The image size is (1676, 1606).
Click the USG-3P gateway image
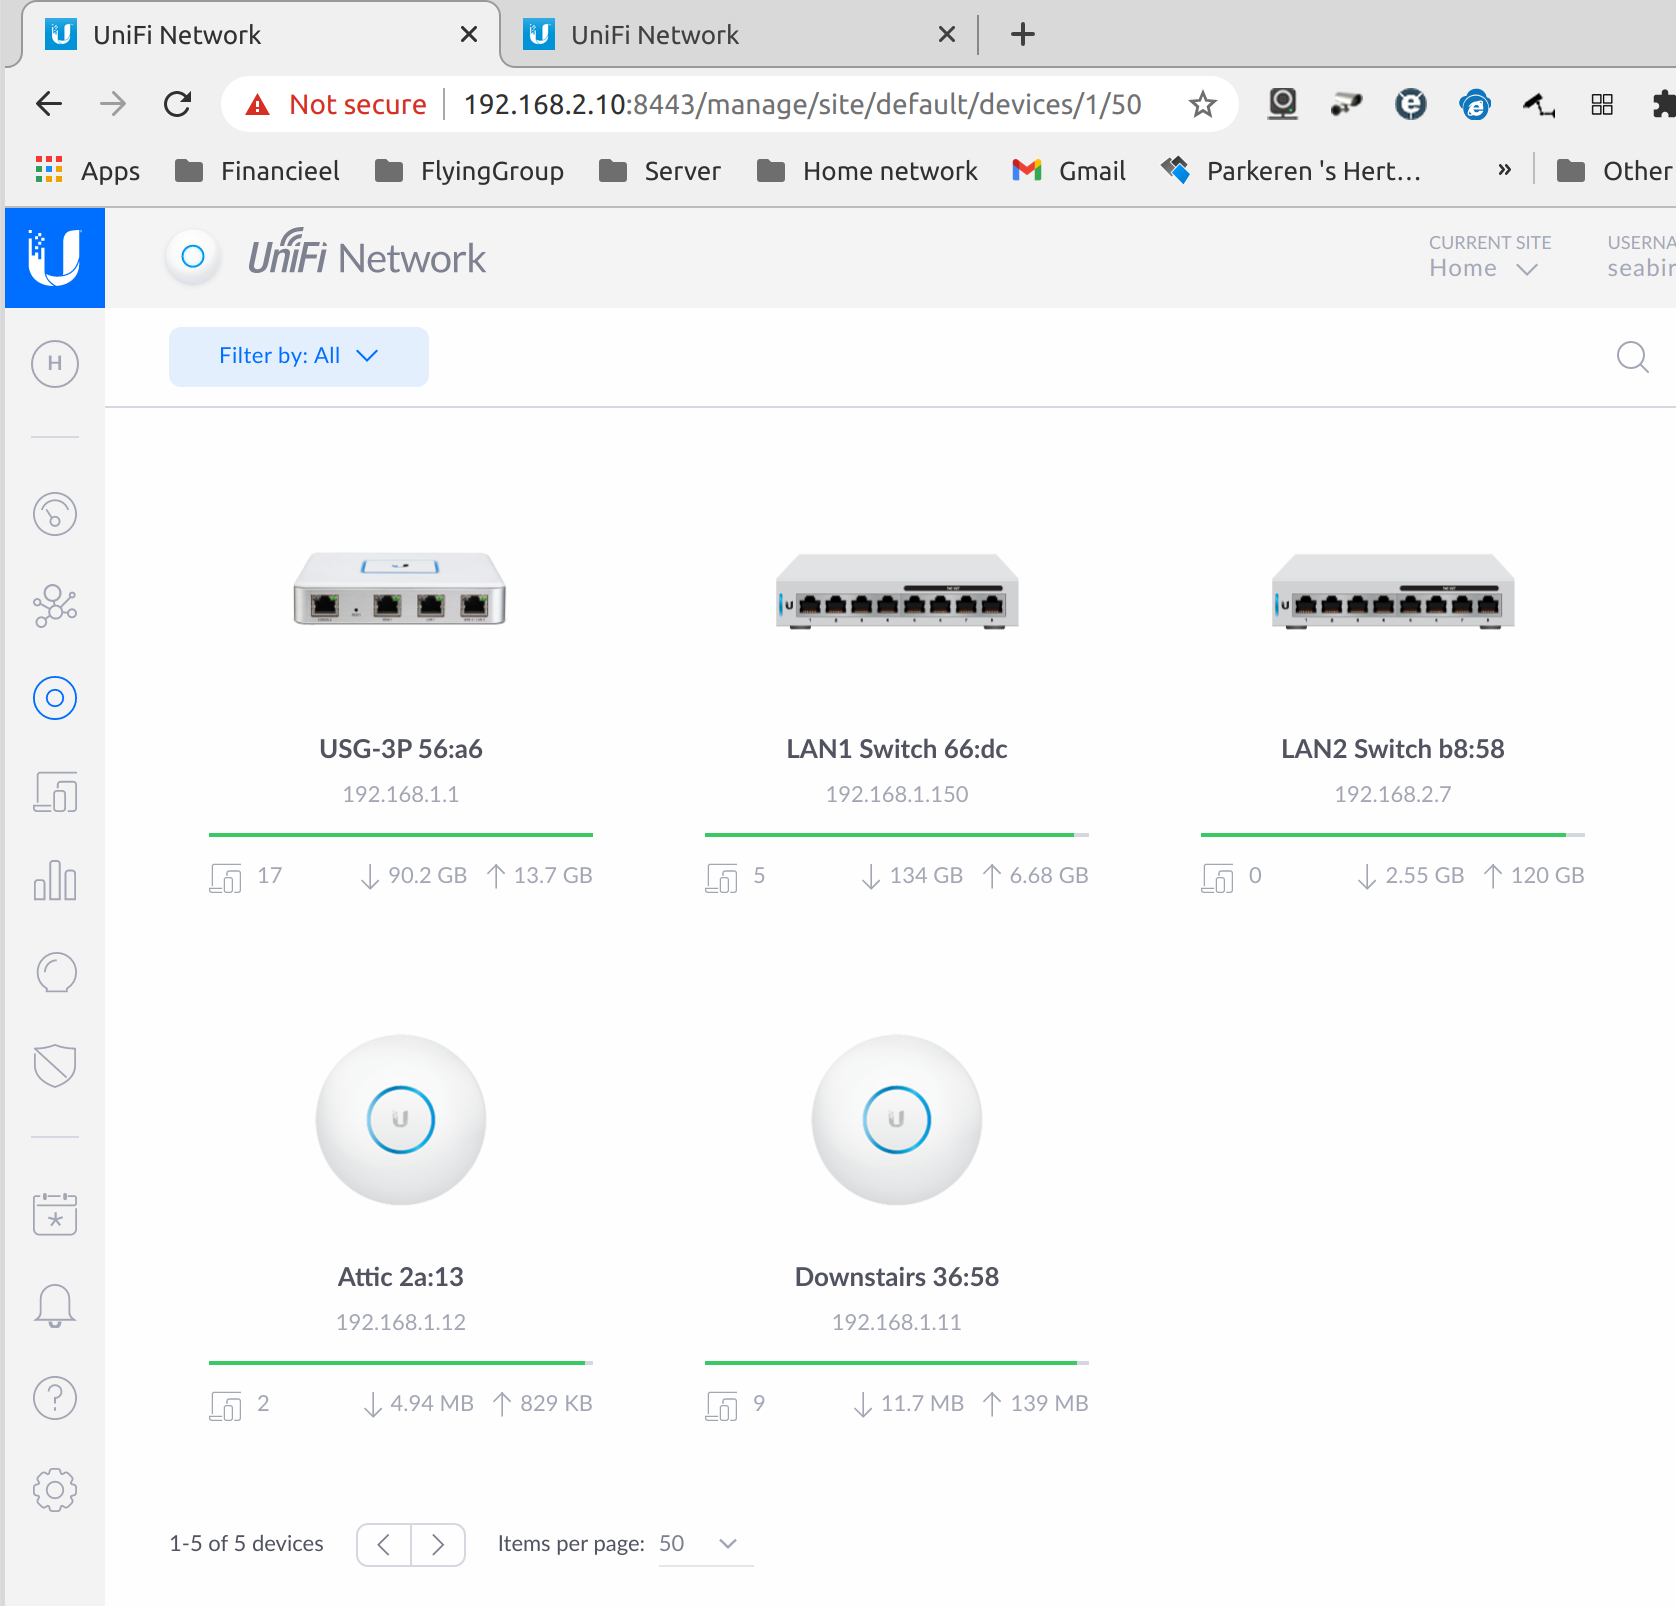click(400, 589)
